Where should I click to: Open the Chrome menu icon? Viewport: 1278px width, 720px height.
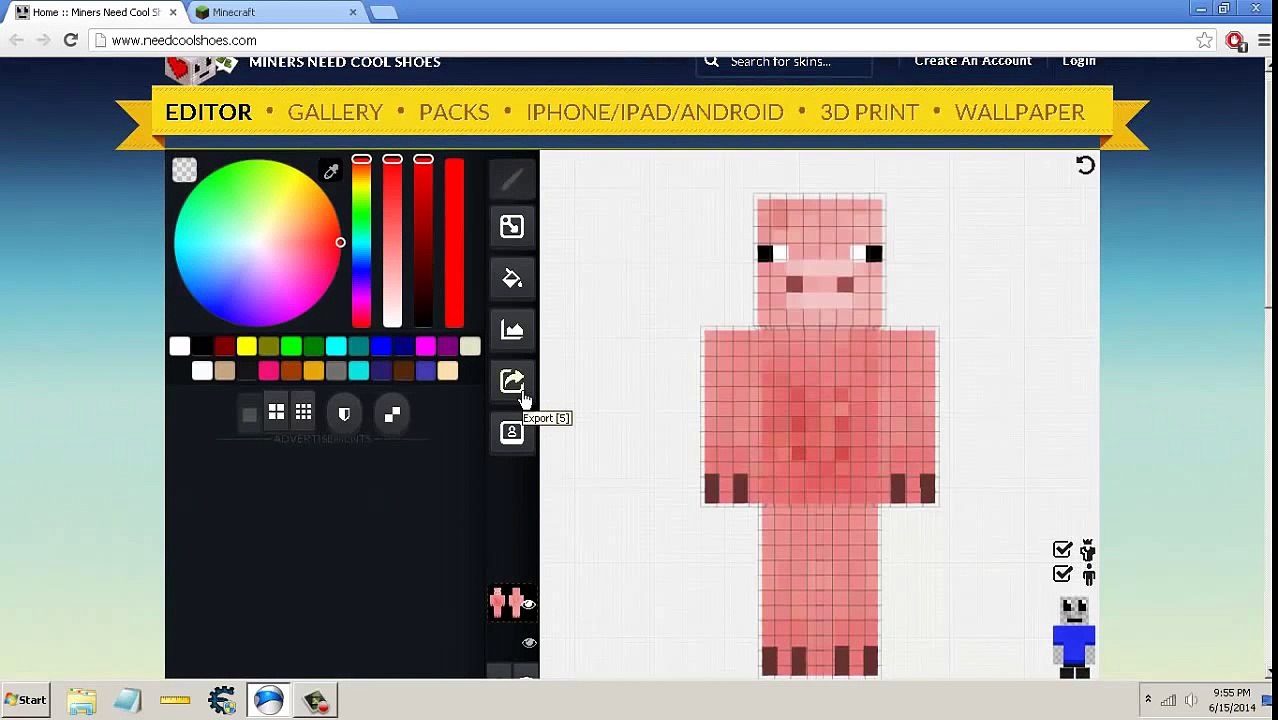(x=1265, y=40)
